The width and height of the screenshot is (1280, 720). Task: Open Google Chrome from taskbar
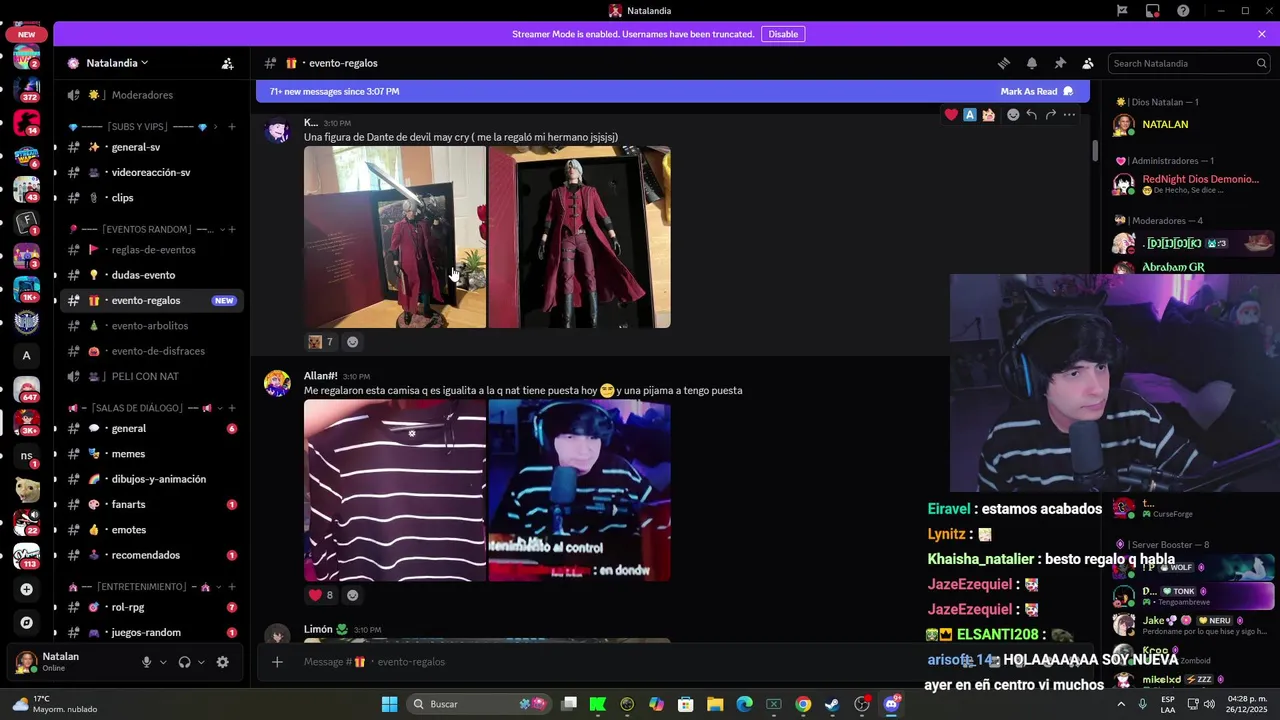click(x=803, y=704)
